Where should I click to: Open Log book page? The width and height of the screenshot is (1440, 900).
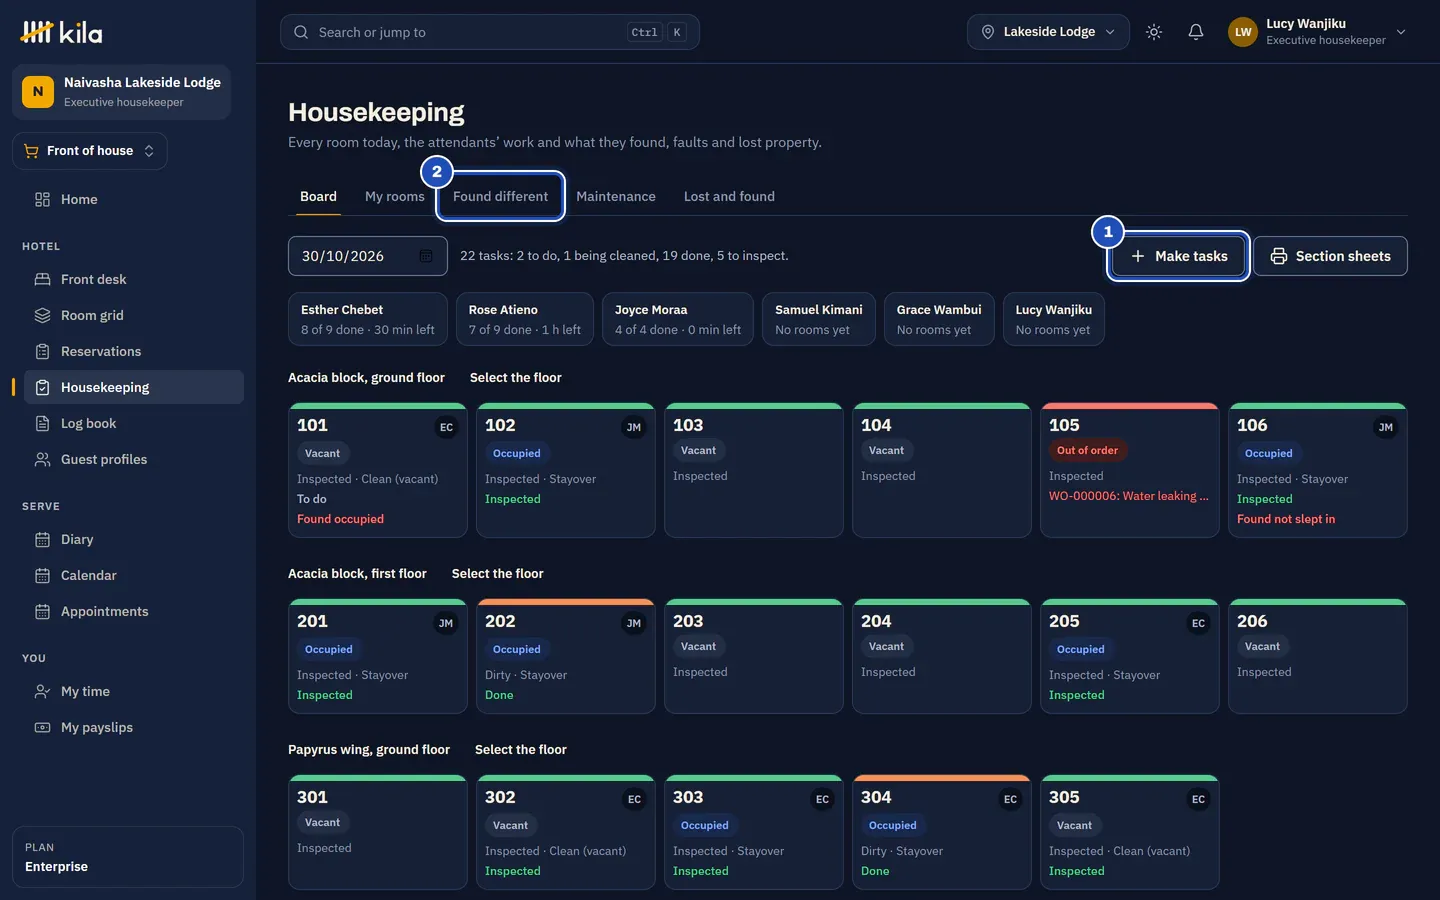(133, 423)
